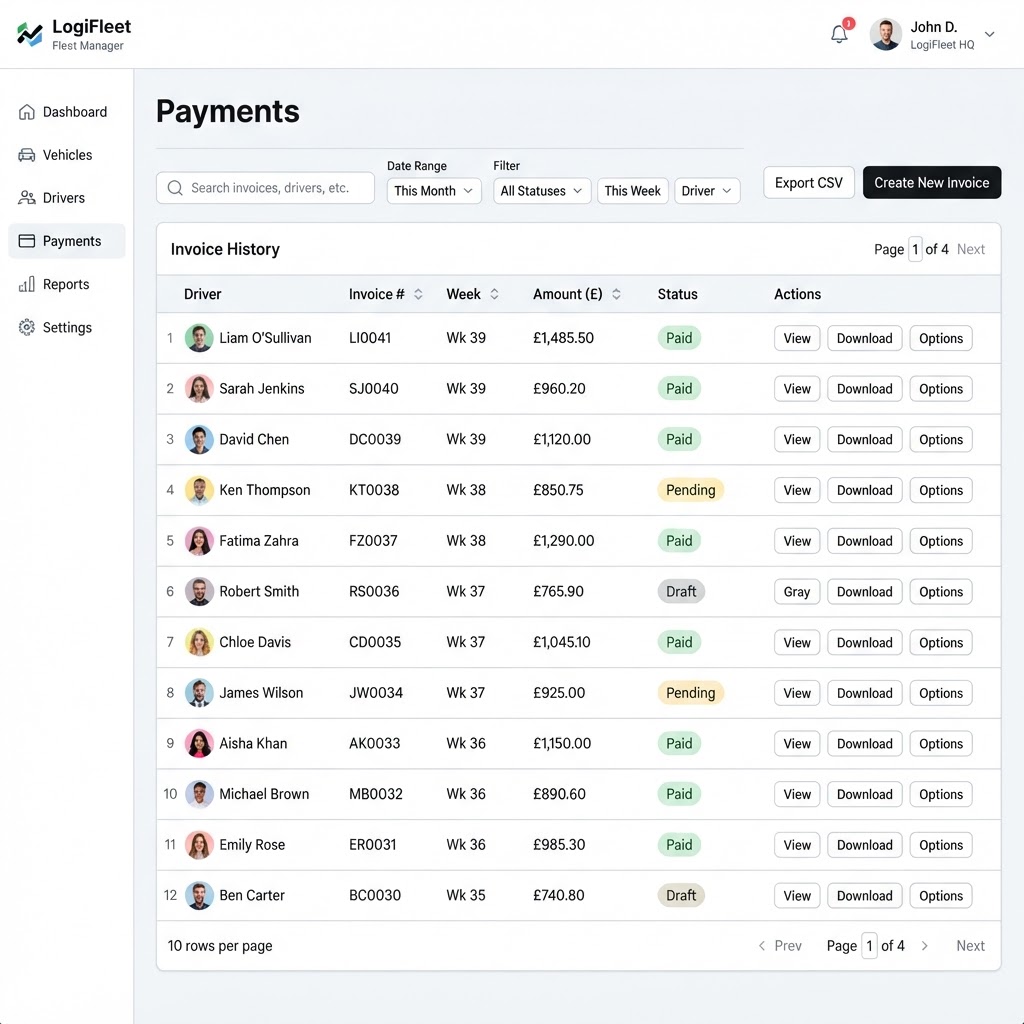Click Wk 35 cell in Ben Carter row
The width and height of the screenshot is (1024, 1024).
[466, 895]
